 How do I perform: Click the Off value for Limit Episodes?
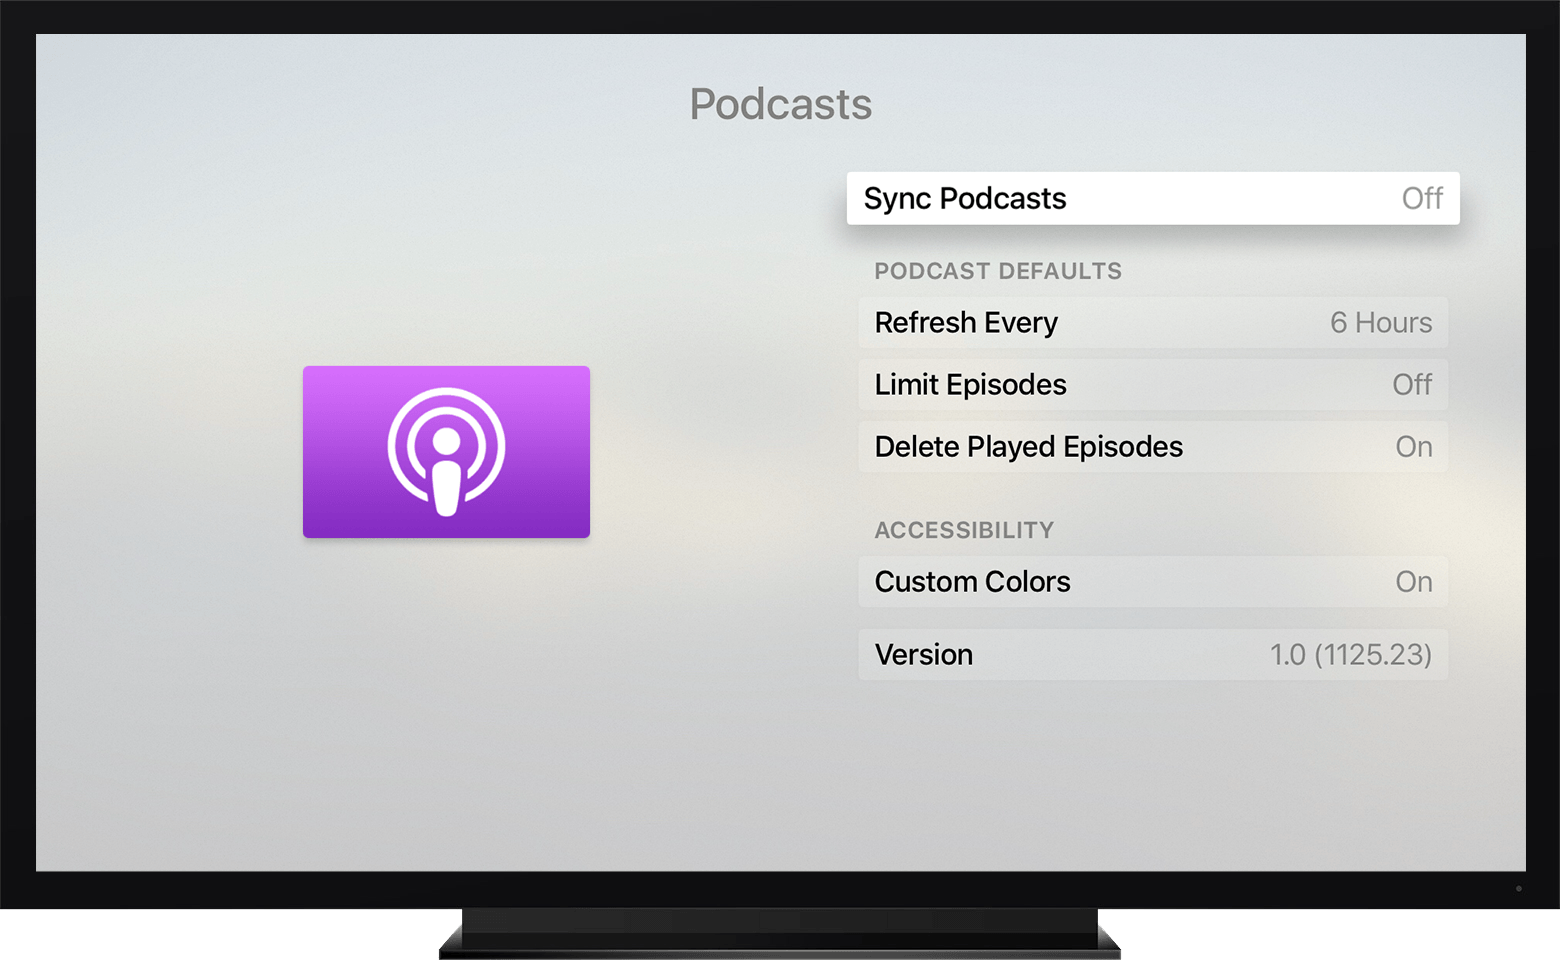point(1412,384)
